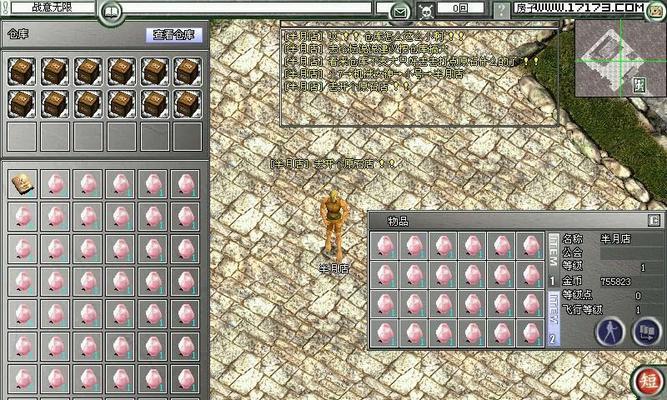
Task: Switch to the ITEM 1 tab
Action: [x=553, y=260]
